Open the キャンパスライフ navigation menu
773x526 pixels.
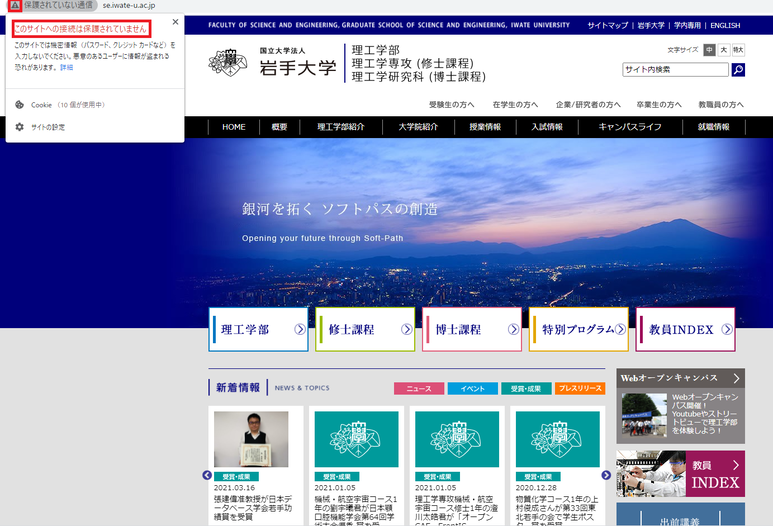coord(630,127)
